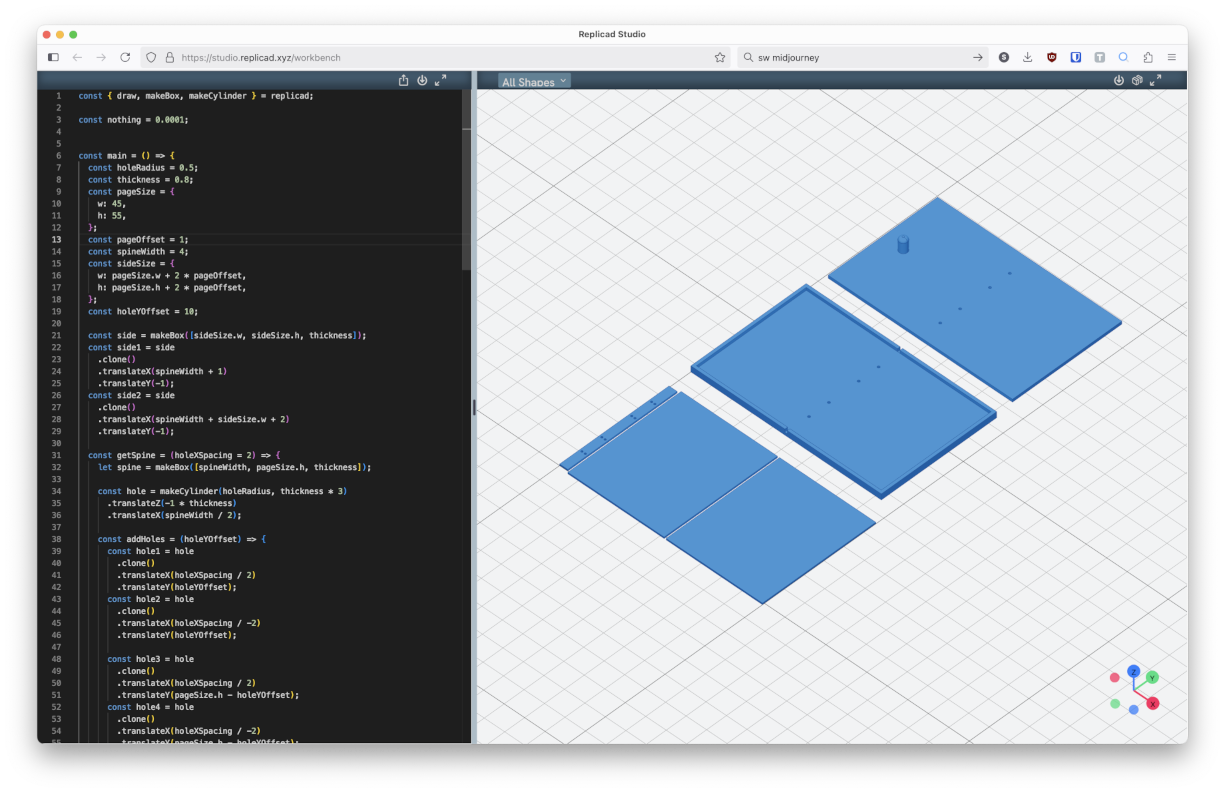Open the gray T extension icon
Screen dimensions: 1225x793
1100,58
